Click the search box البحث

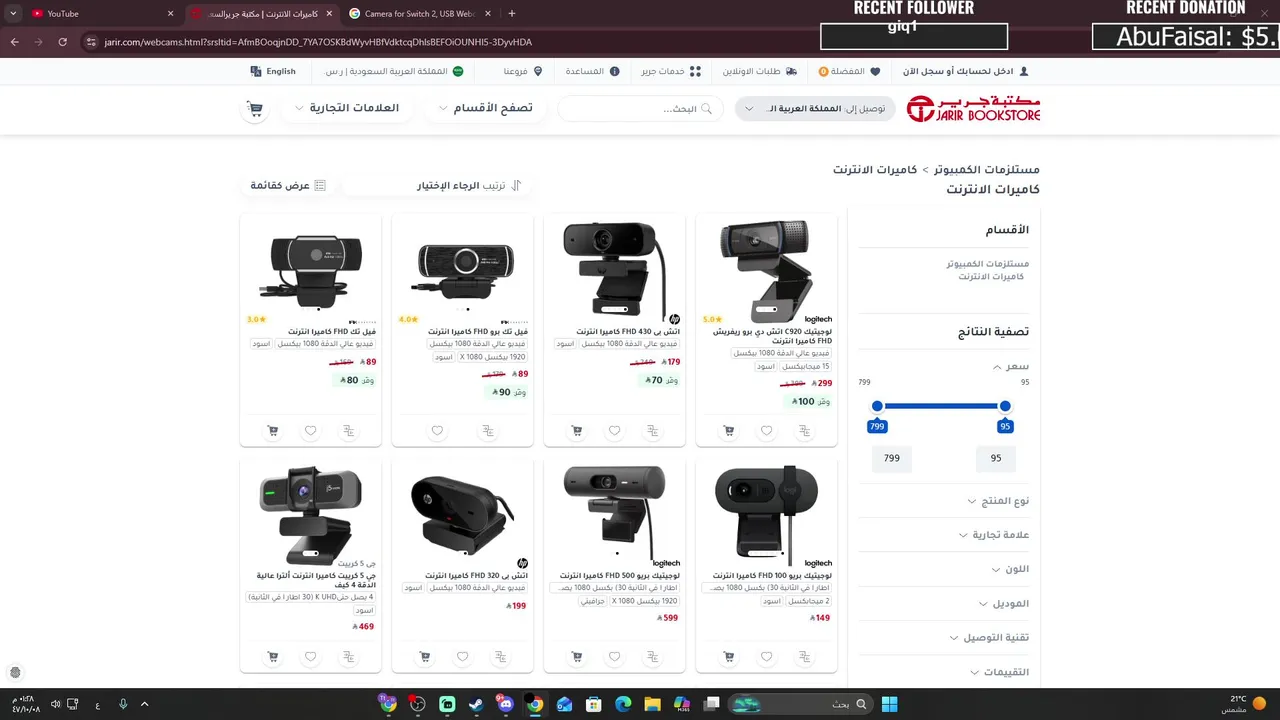pos(640,109)
